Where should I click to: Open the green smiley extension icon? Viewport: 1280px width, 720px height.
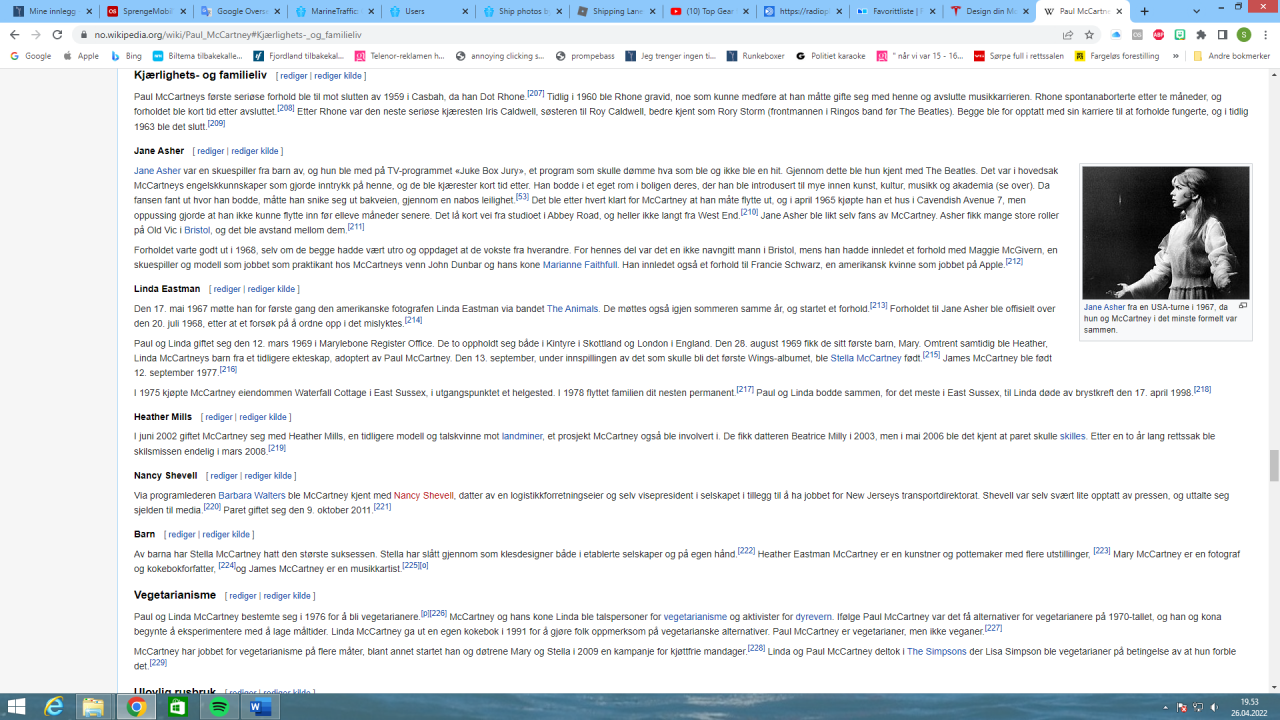tap(1180, 34)
